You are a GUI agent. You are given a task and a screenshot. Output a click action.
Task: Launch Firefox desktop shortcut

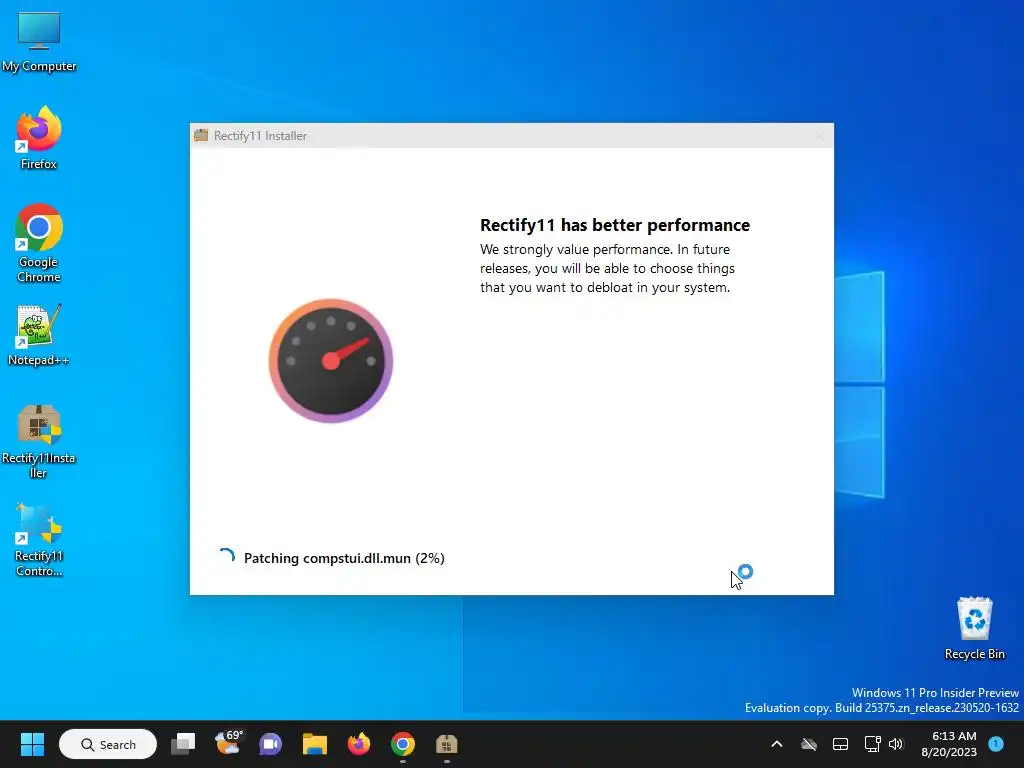(x=39, y=138)
